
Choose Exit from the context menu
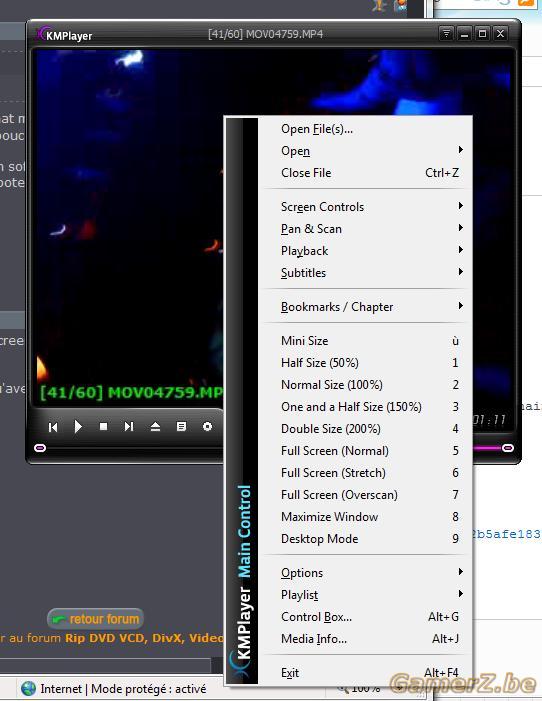point(365,672)
